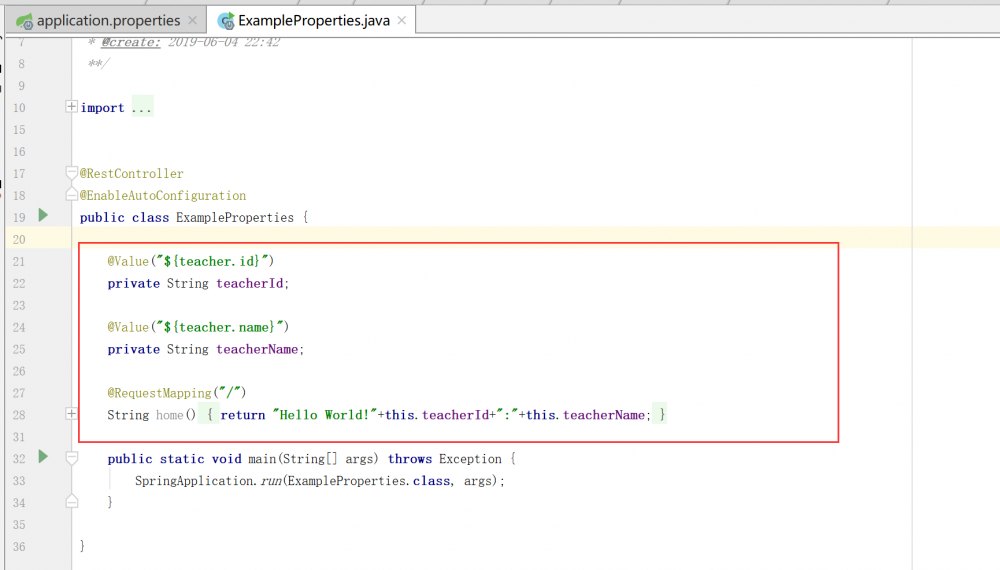
Task: Collapse the @RestController annotation fold marker
Action: pyautogui.click(x=71, y=172)
